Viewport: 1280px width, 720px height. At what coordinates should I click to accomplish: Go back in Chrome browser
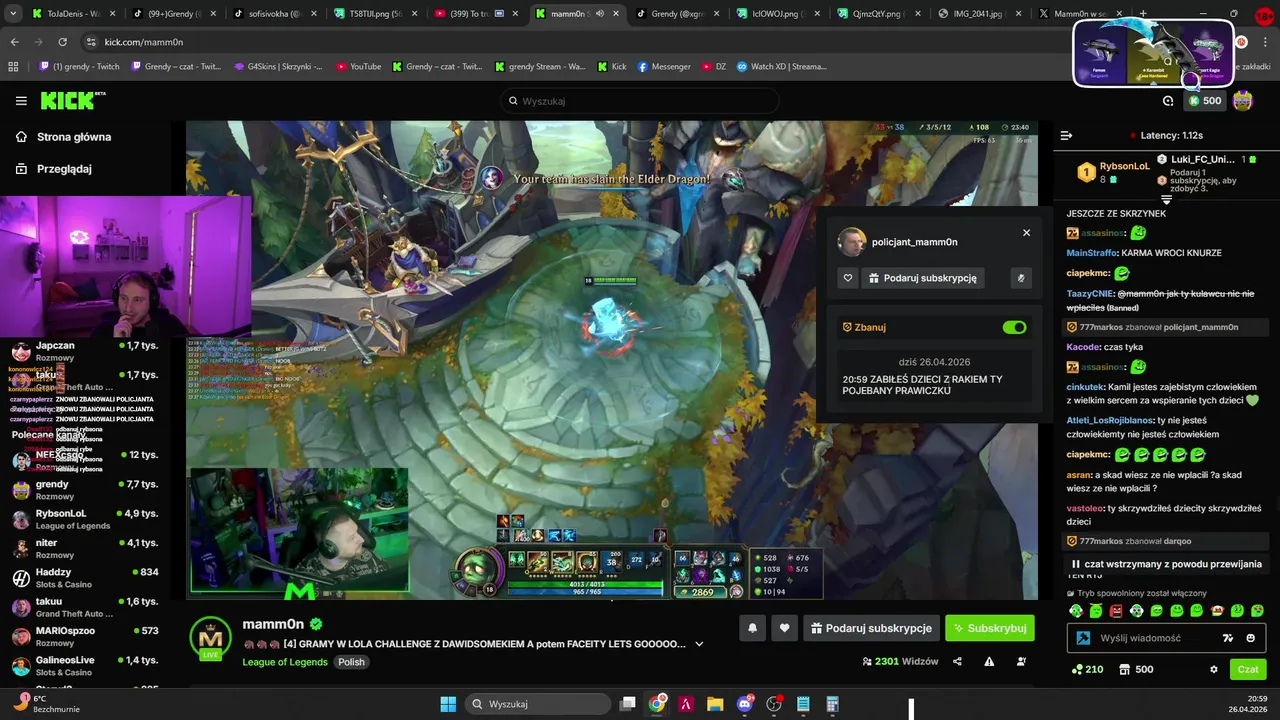coord(14,42)
